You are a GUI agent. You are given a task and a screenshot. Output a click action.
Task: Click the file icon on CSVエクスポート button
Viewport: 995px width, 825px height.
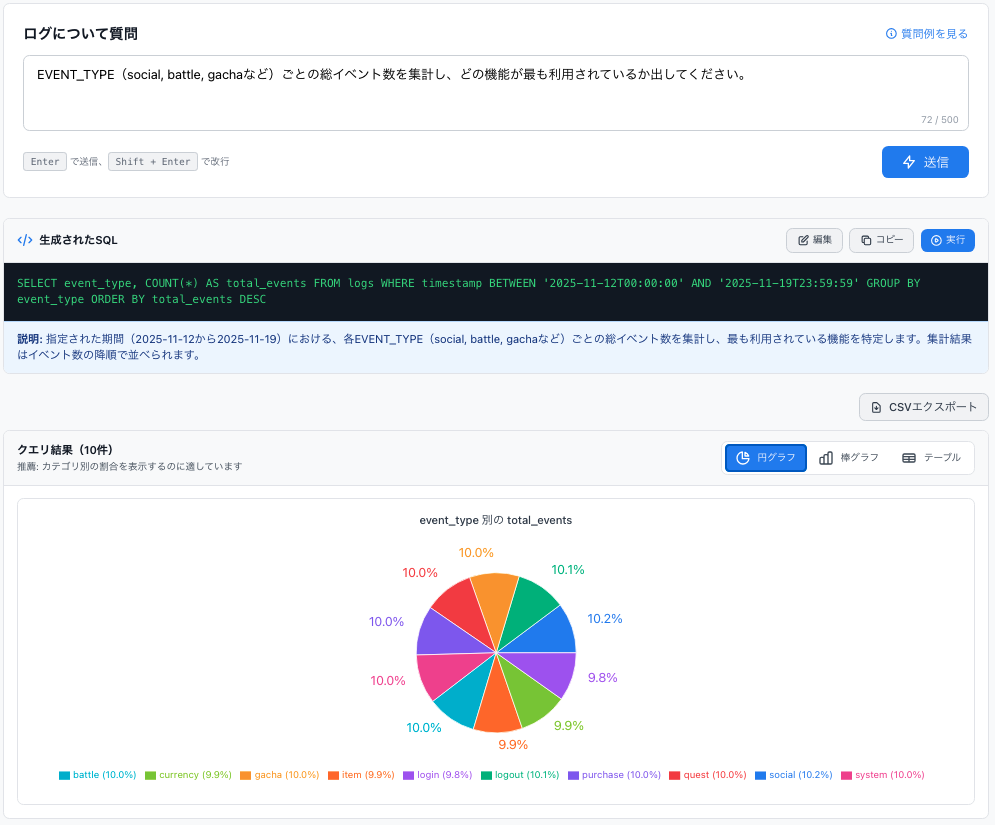878,407
